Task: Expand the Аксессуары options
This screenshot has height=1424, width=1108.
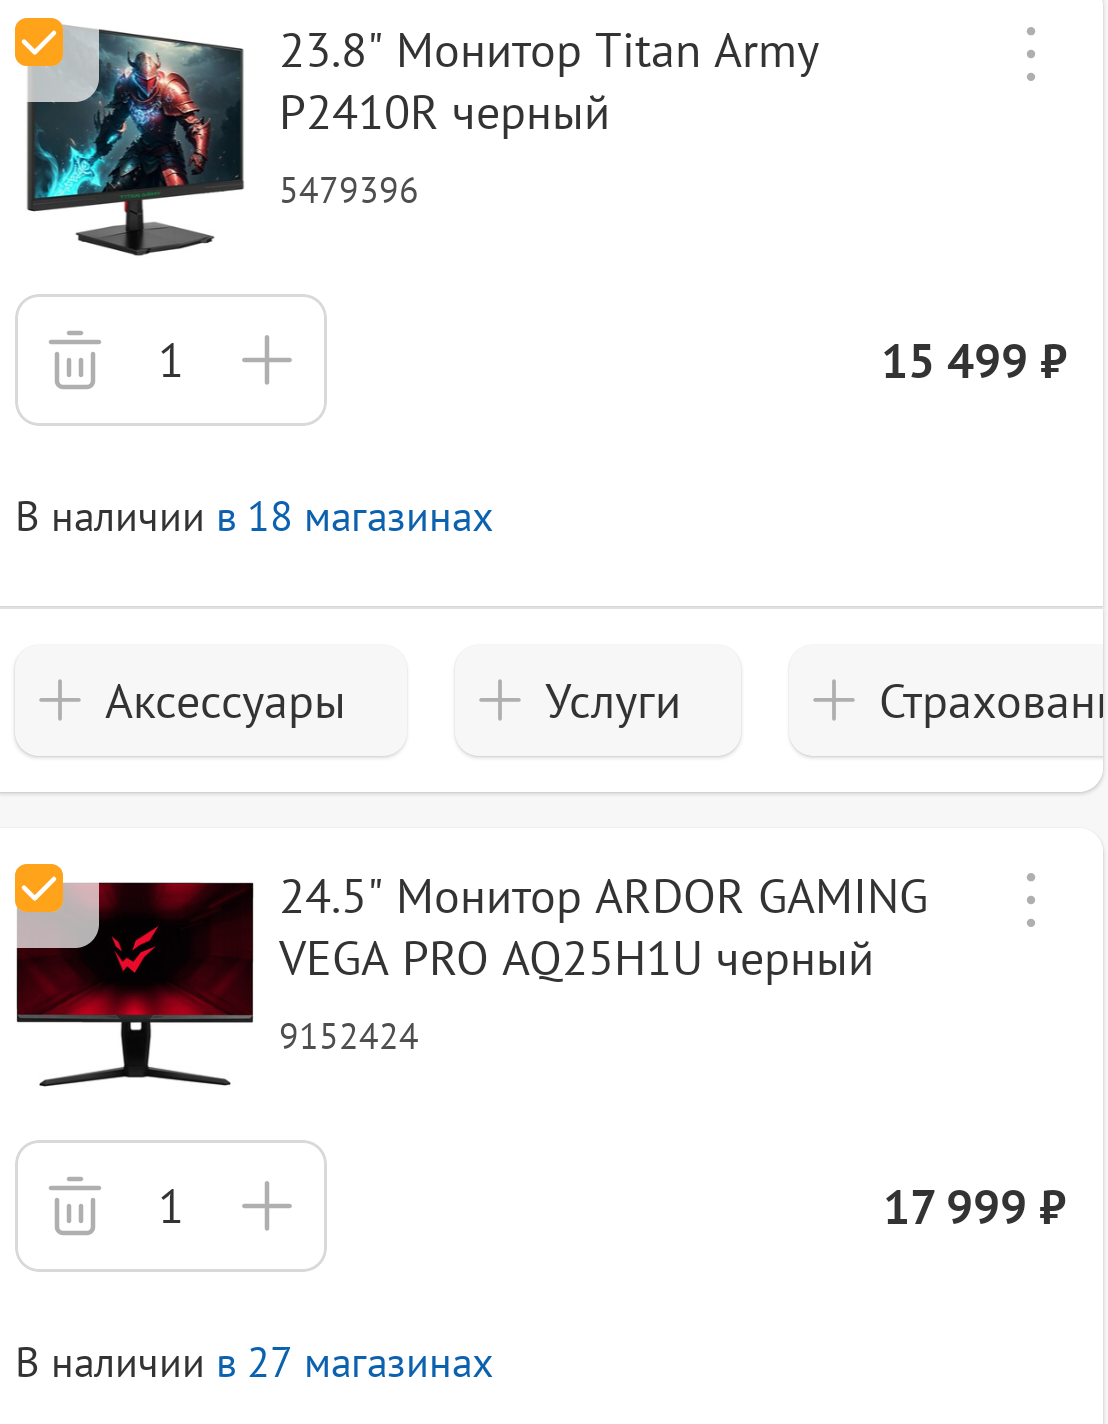Action: click(211, 701)
